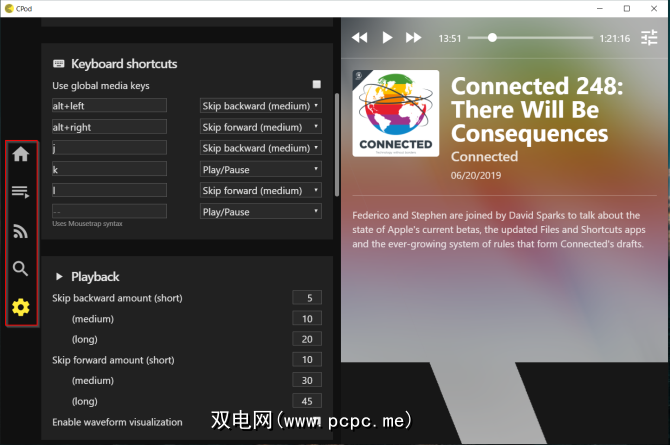Click the total duration 1:21:16
This screenshot has width=670, height=445.
[614, 38]
